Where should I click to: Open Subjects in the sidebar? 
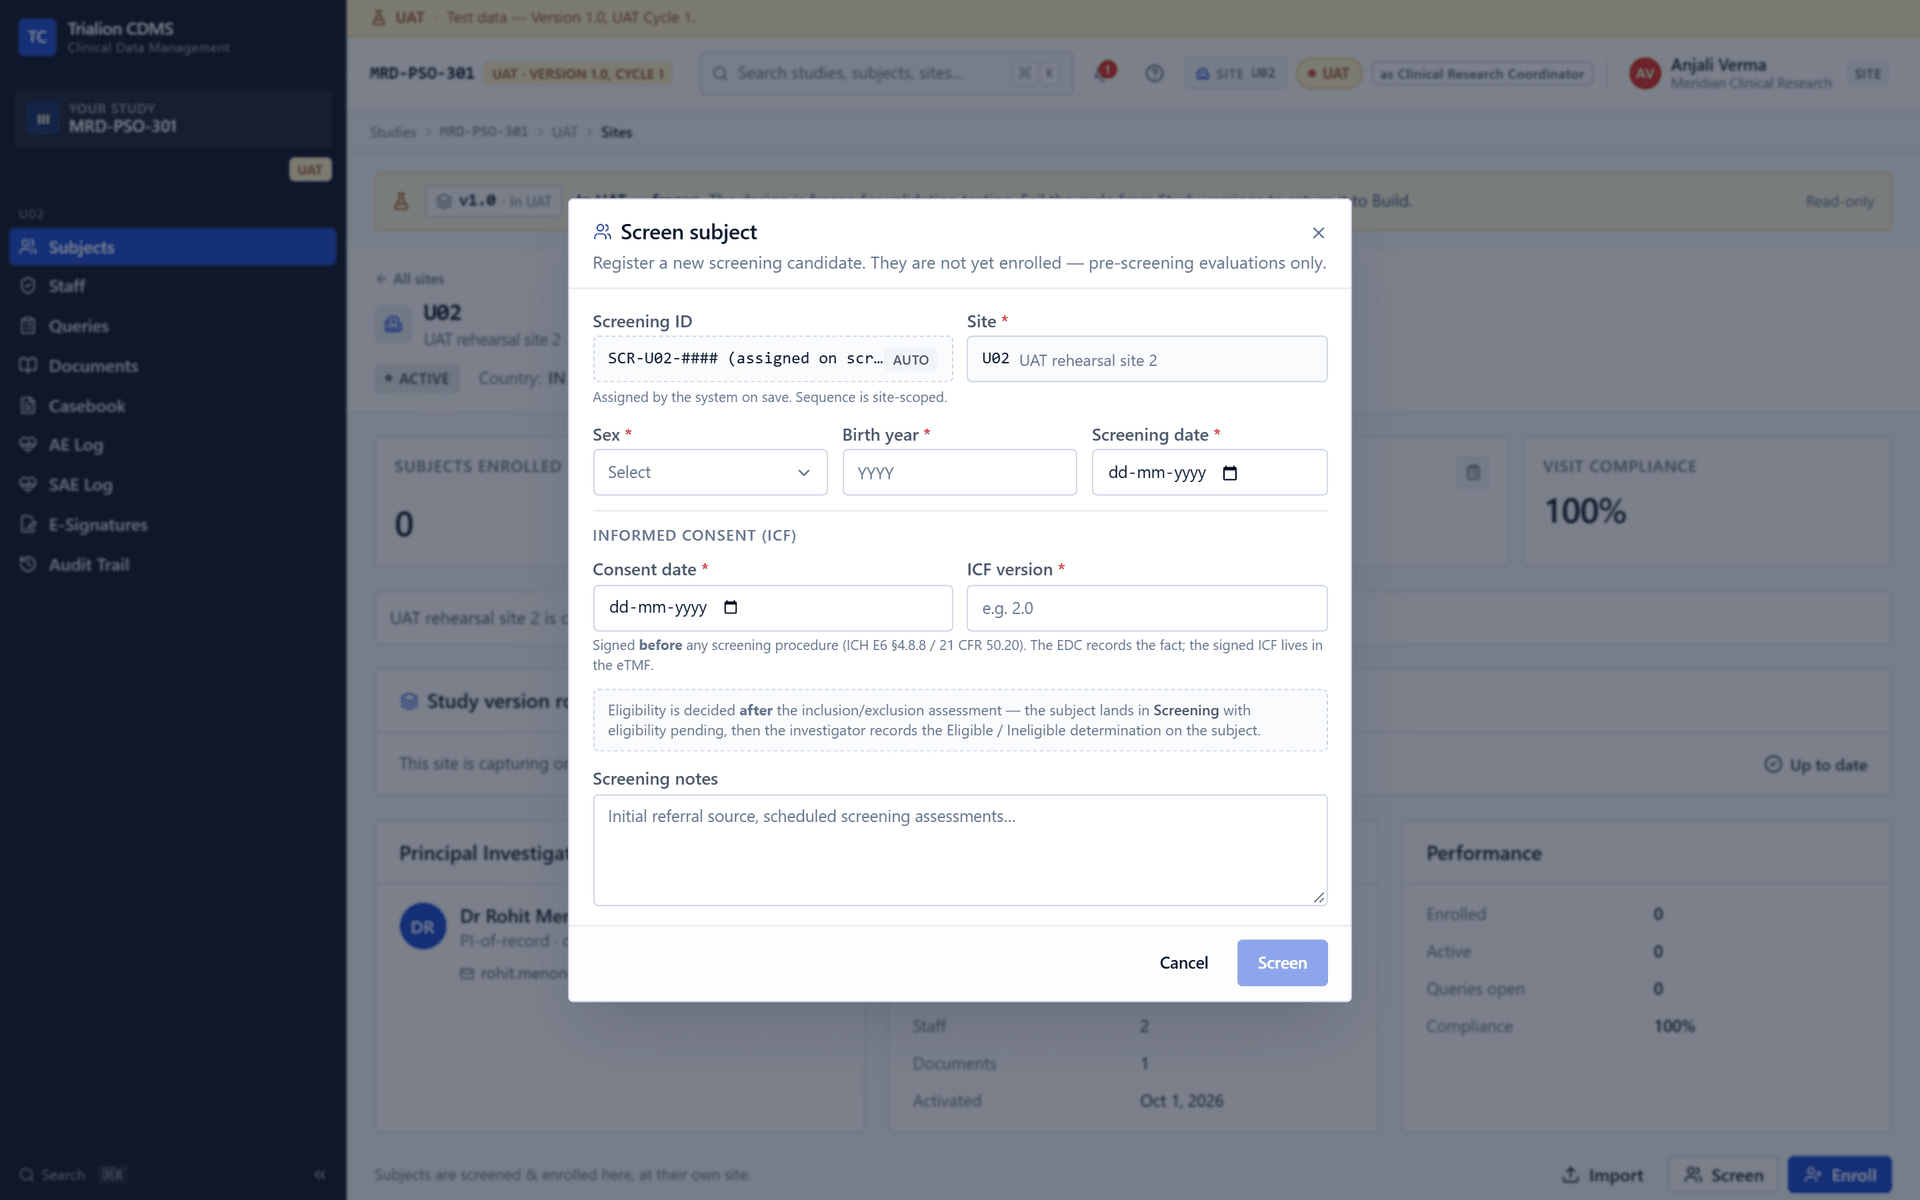pos(172,247)
